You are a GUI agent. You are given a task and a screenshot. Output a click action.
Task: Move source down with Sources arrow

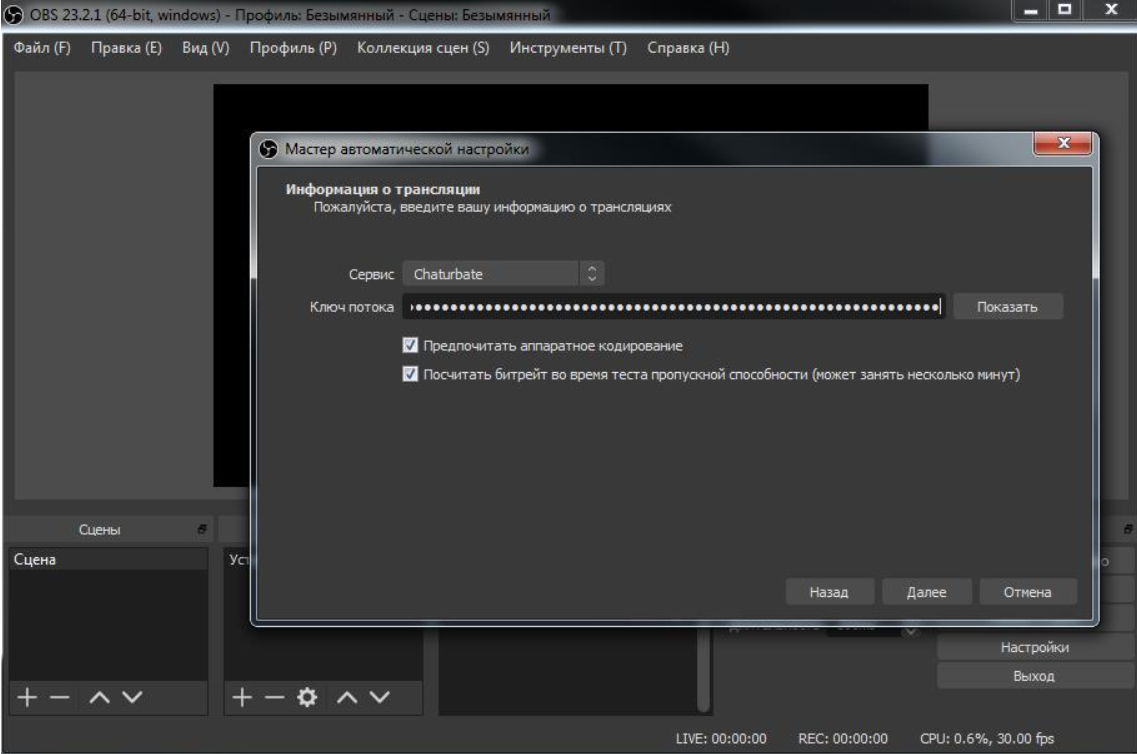380,697
